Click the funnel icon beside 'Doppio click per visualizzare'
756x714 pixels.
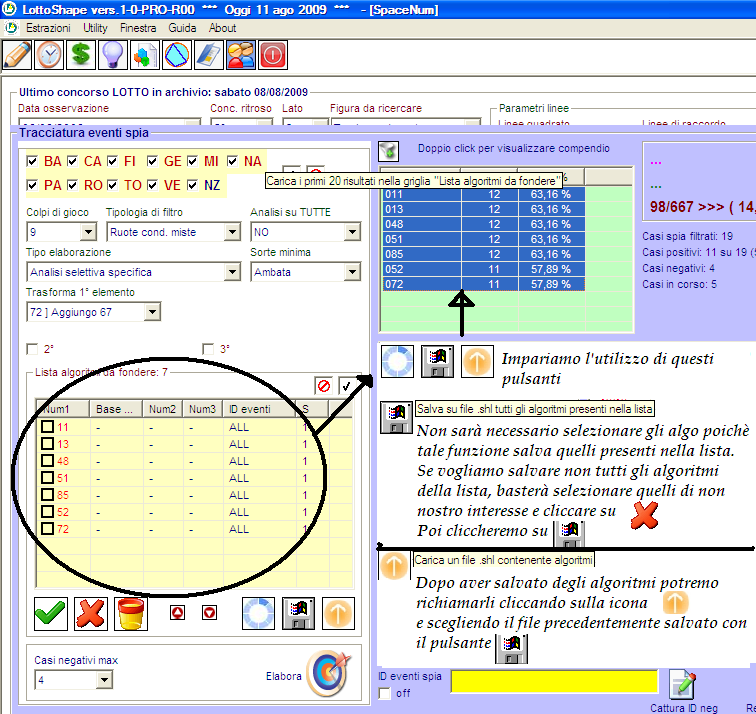389,151
